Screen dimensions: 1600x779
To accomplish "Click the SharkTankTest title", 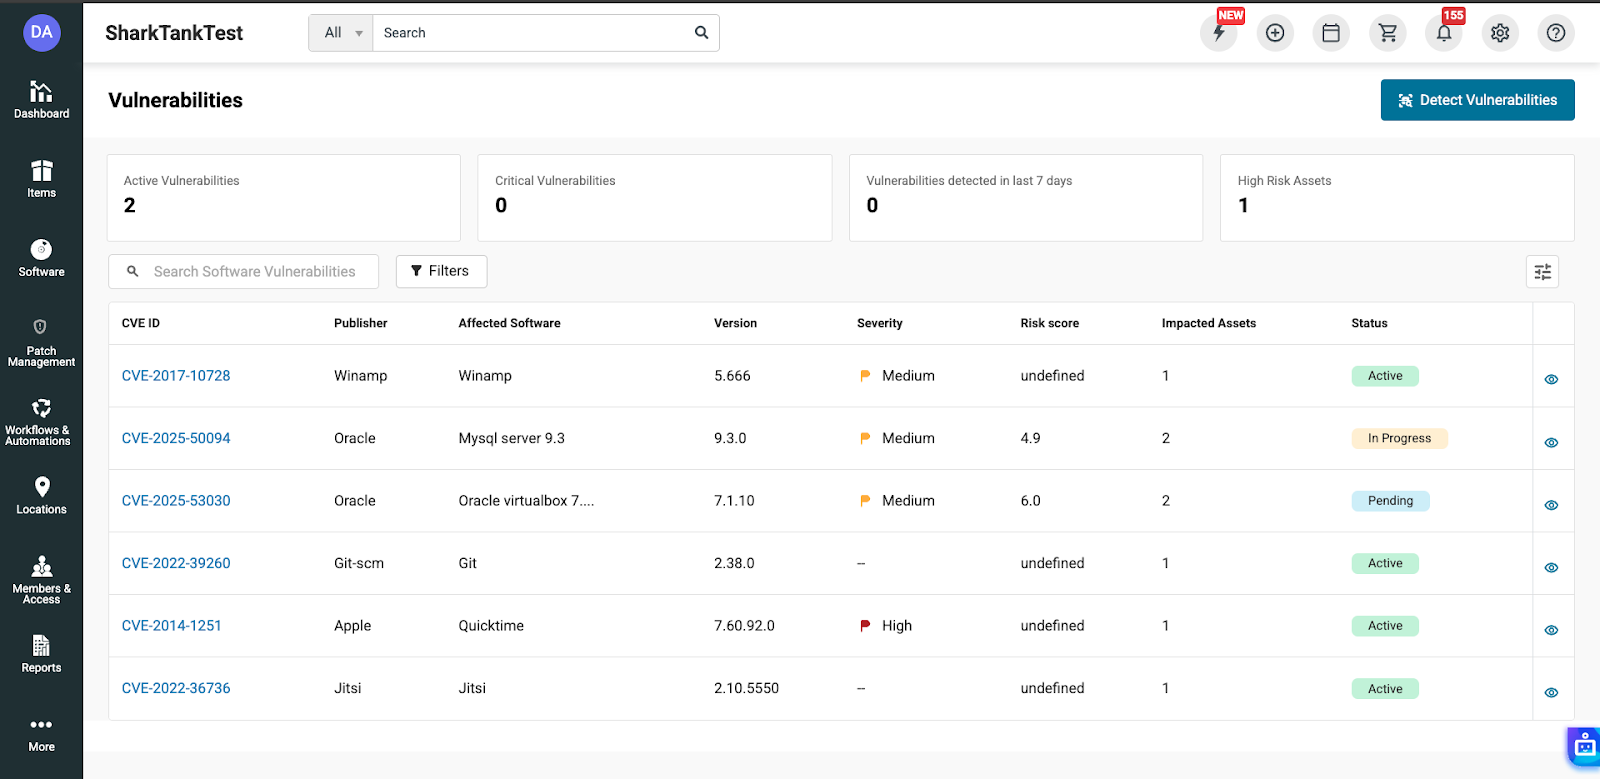I will [x=174, y=33].
